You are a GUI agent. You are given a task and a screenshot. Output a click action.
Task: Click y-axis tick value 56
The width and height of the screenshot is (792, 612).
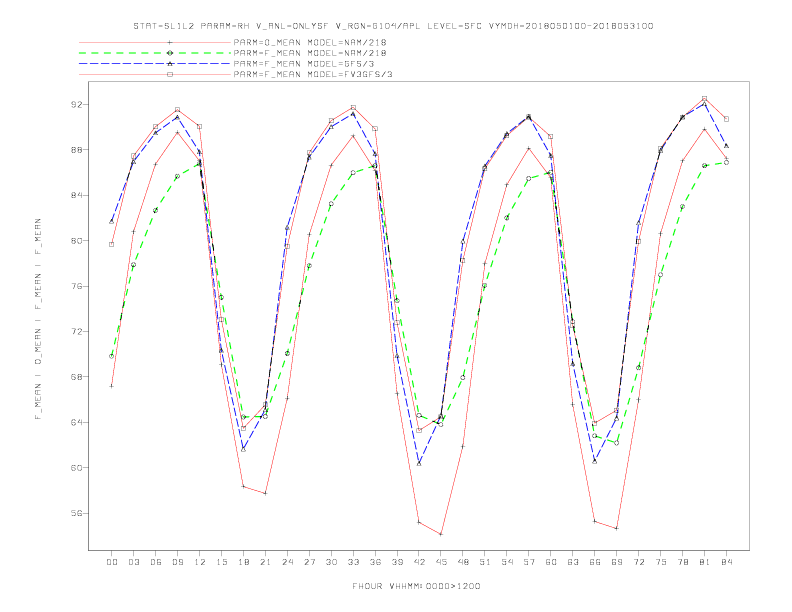[x=77, y=513]
